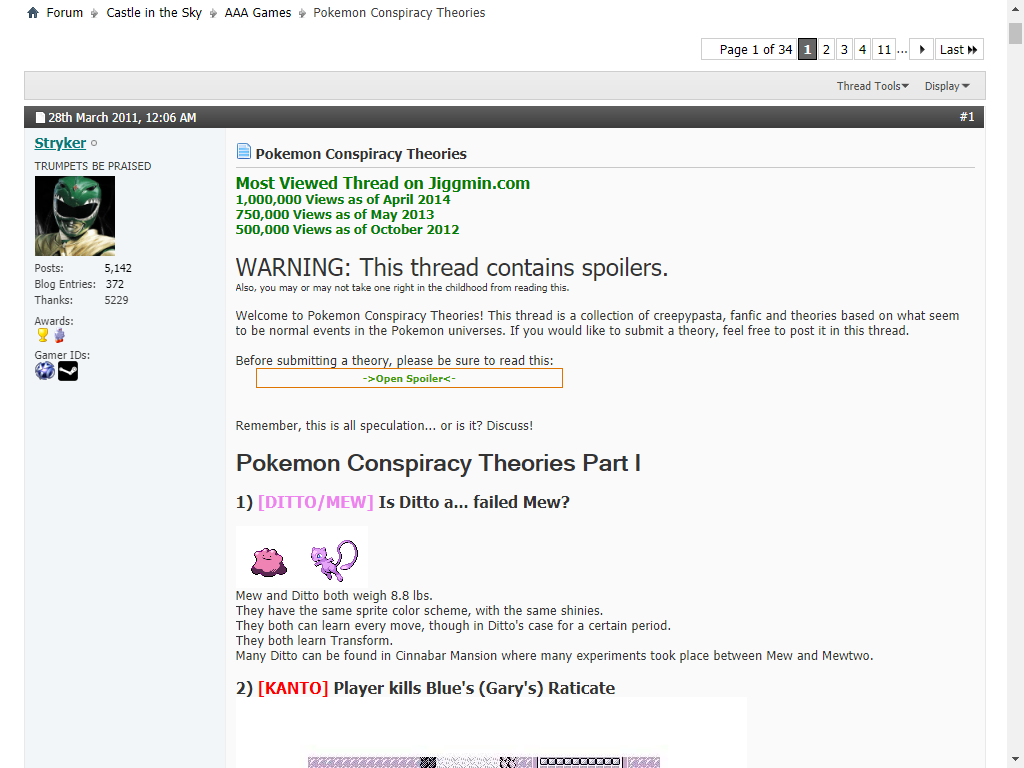This screenshot has height=768, width=1024.
Task: Click 'Most Viewed Thread on Jiggmin.com' heading
Action: pos(383,183)
